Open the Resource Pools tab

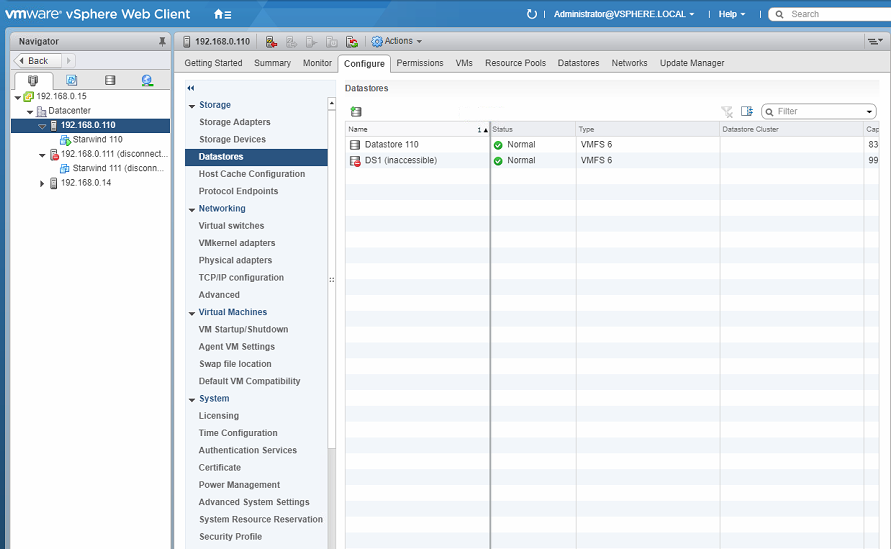(515, 63)
